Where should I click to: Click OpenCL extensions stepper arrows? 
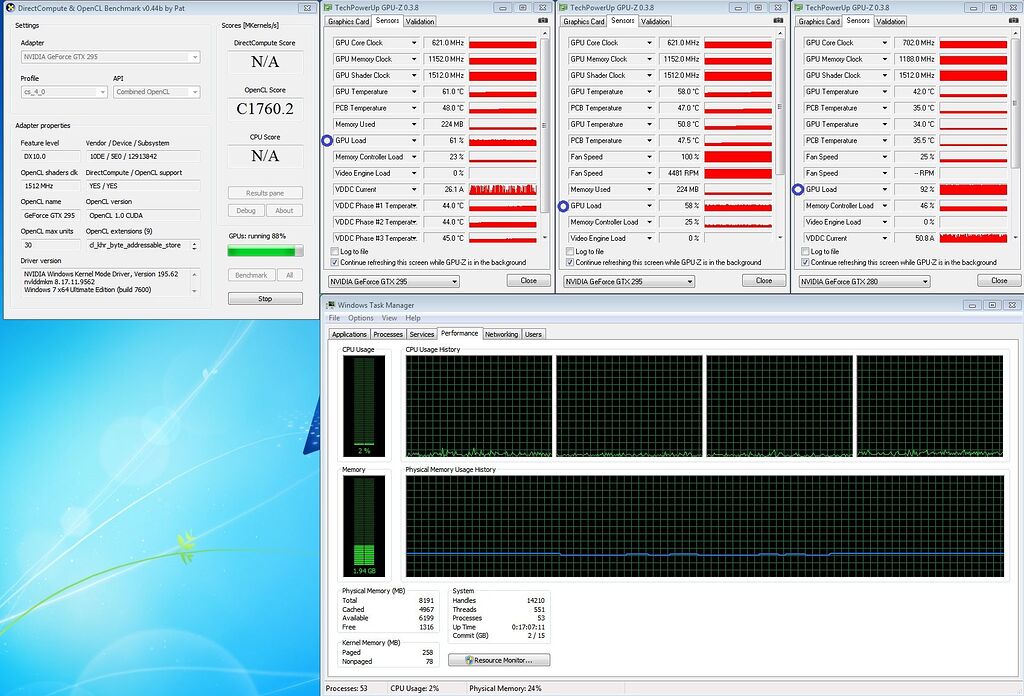(x=194, y=246)
